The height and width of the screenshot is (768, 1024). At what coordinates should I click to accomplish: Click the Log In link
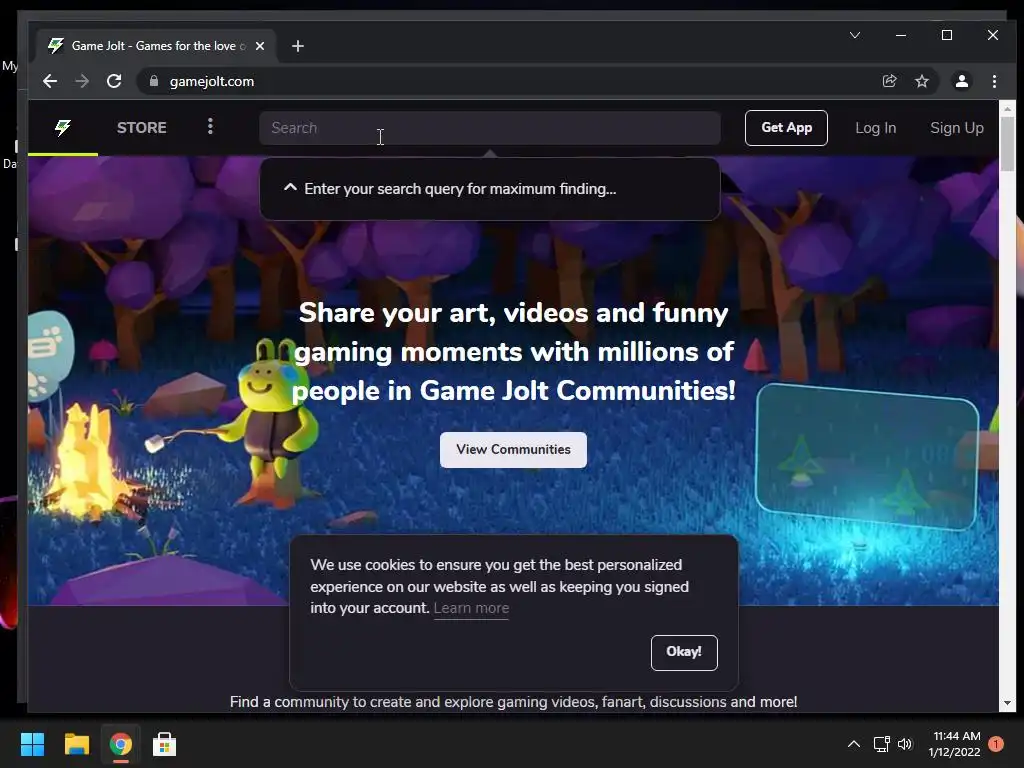click(876, 128)
